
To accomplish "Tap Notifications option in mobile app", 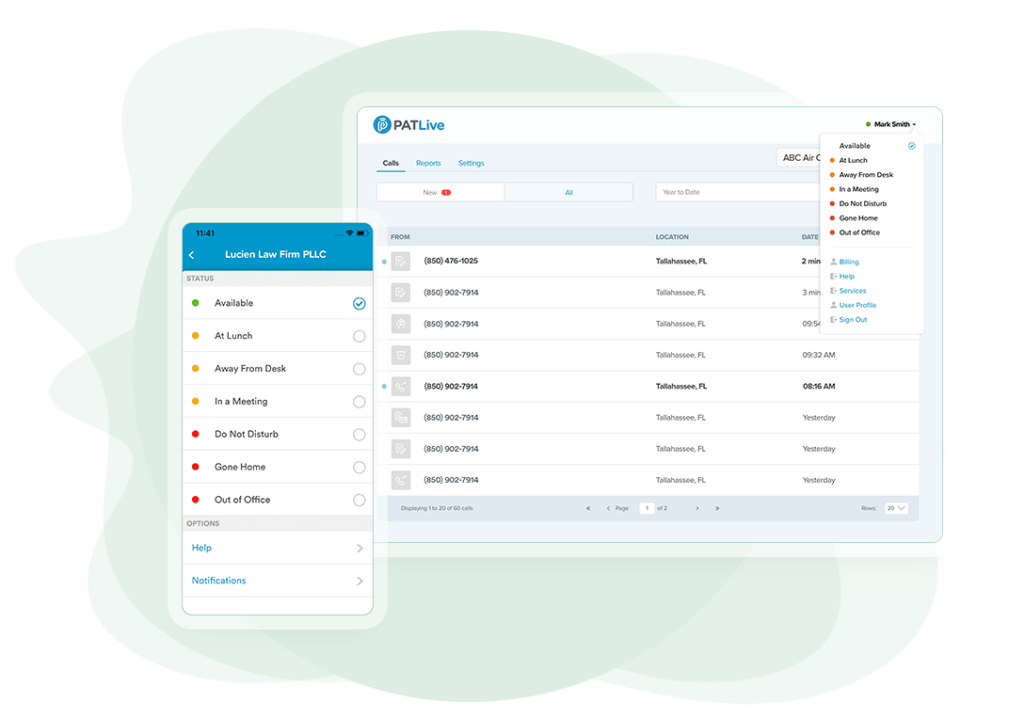I will [278, 581].
